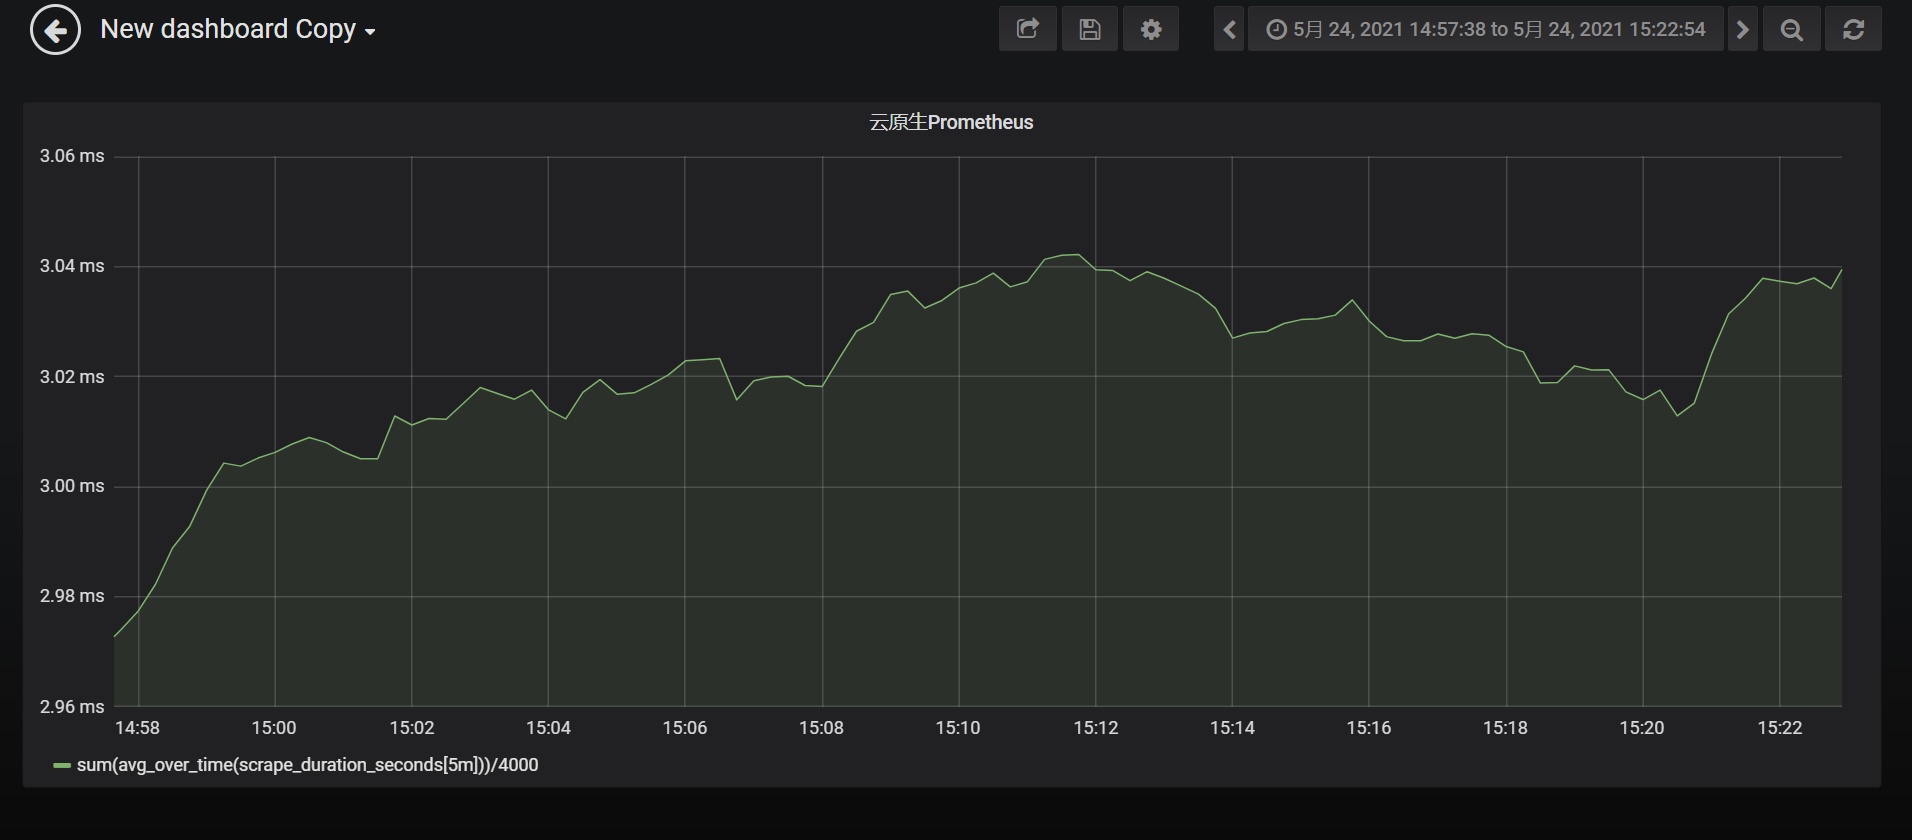The image size is (1912, 840).
Task: Click the 3.06 ms y-axis label
Action: click(x=72, y=156)
